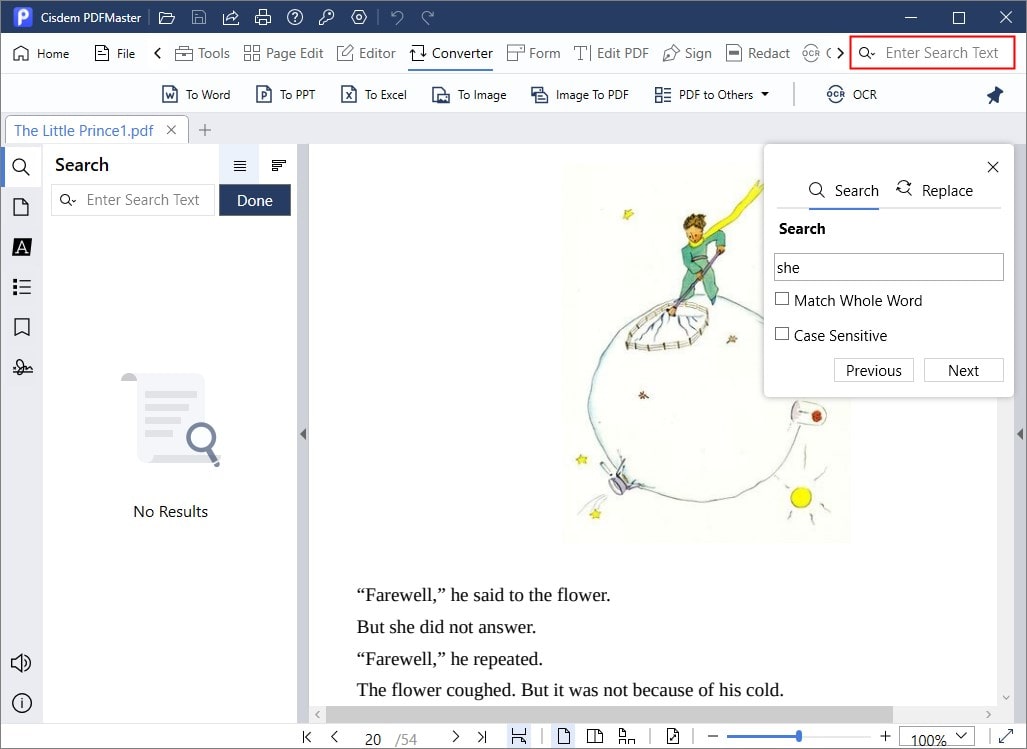This screenshot has width=1027, height=749.
Task: Switch search results to list view icon
Action: click(240, 166)
